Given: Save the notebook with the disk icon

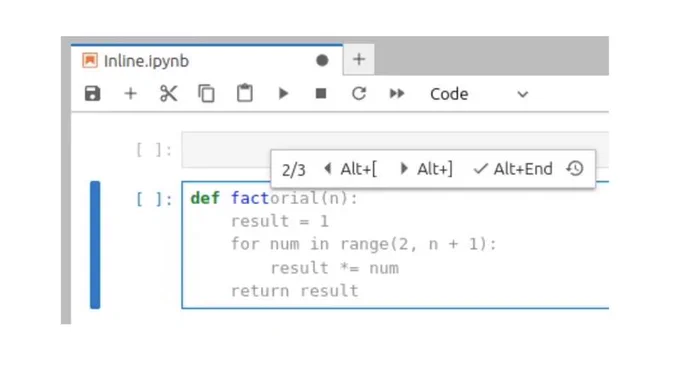Looking at the screenshot, I should pyautogui.click(x=92, y=94).
